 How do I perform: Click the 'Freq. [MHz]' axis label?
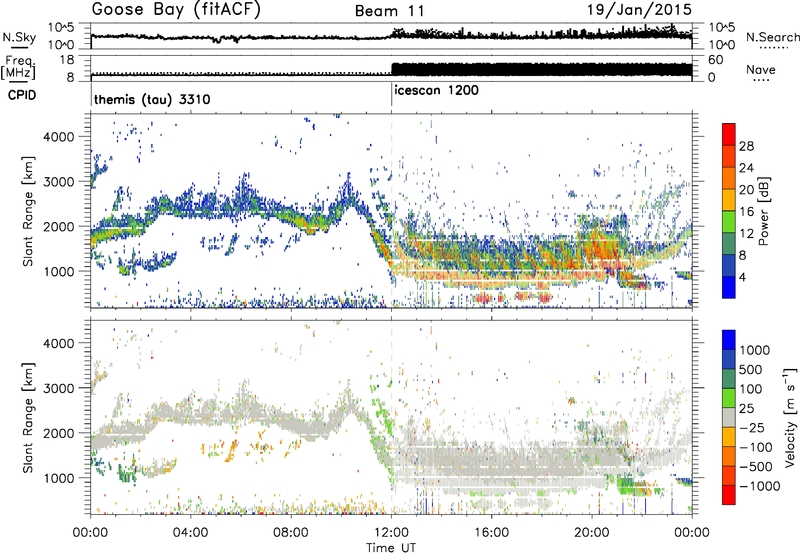(x=18, y=68)
